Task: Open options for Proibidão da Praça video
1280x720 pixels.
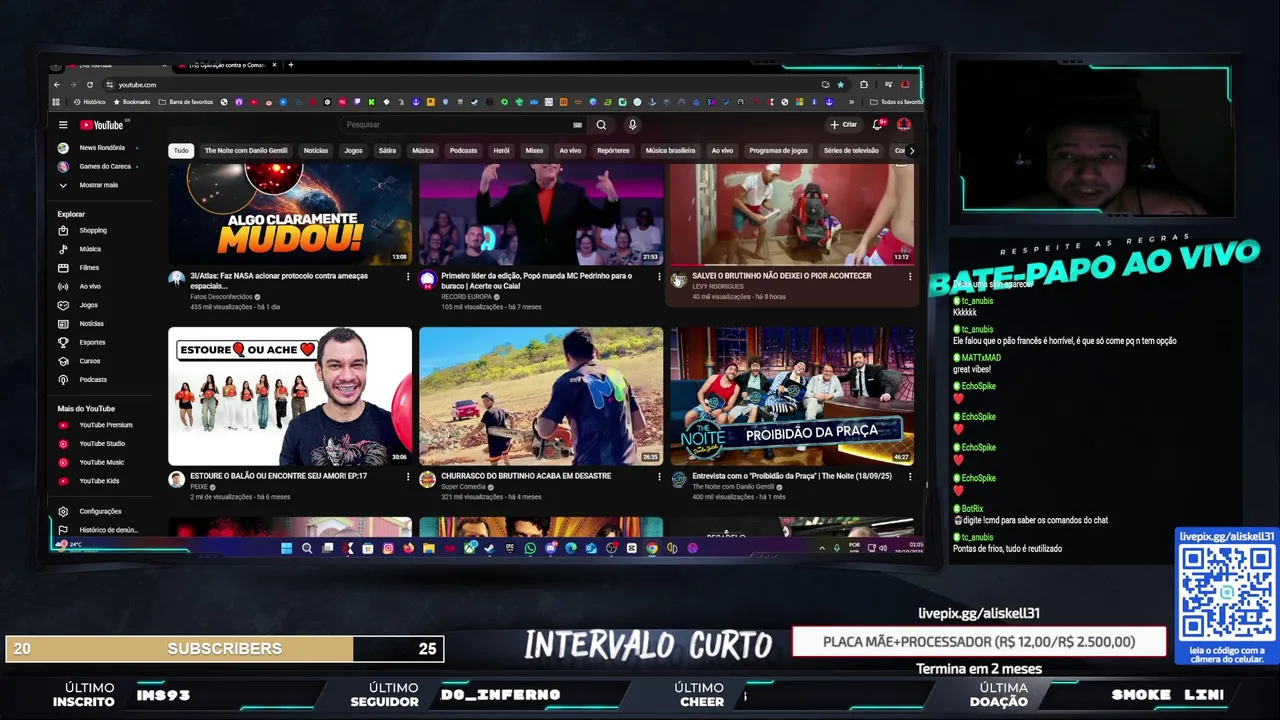Action: click(x=910, y=477)
